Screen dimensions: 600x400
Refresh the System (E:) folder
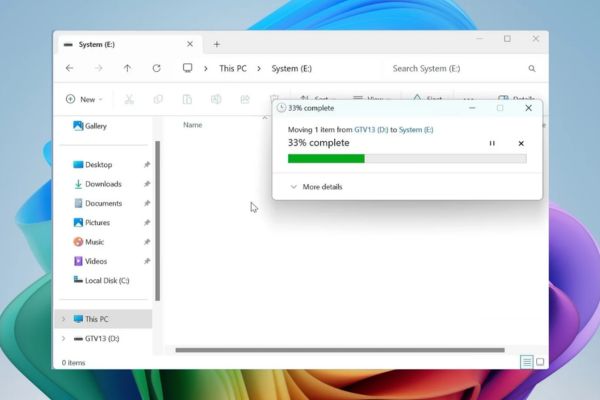156,68
